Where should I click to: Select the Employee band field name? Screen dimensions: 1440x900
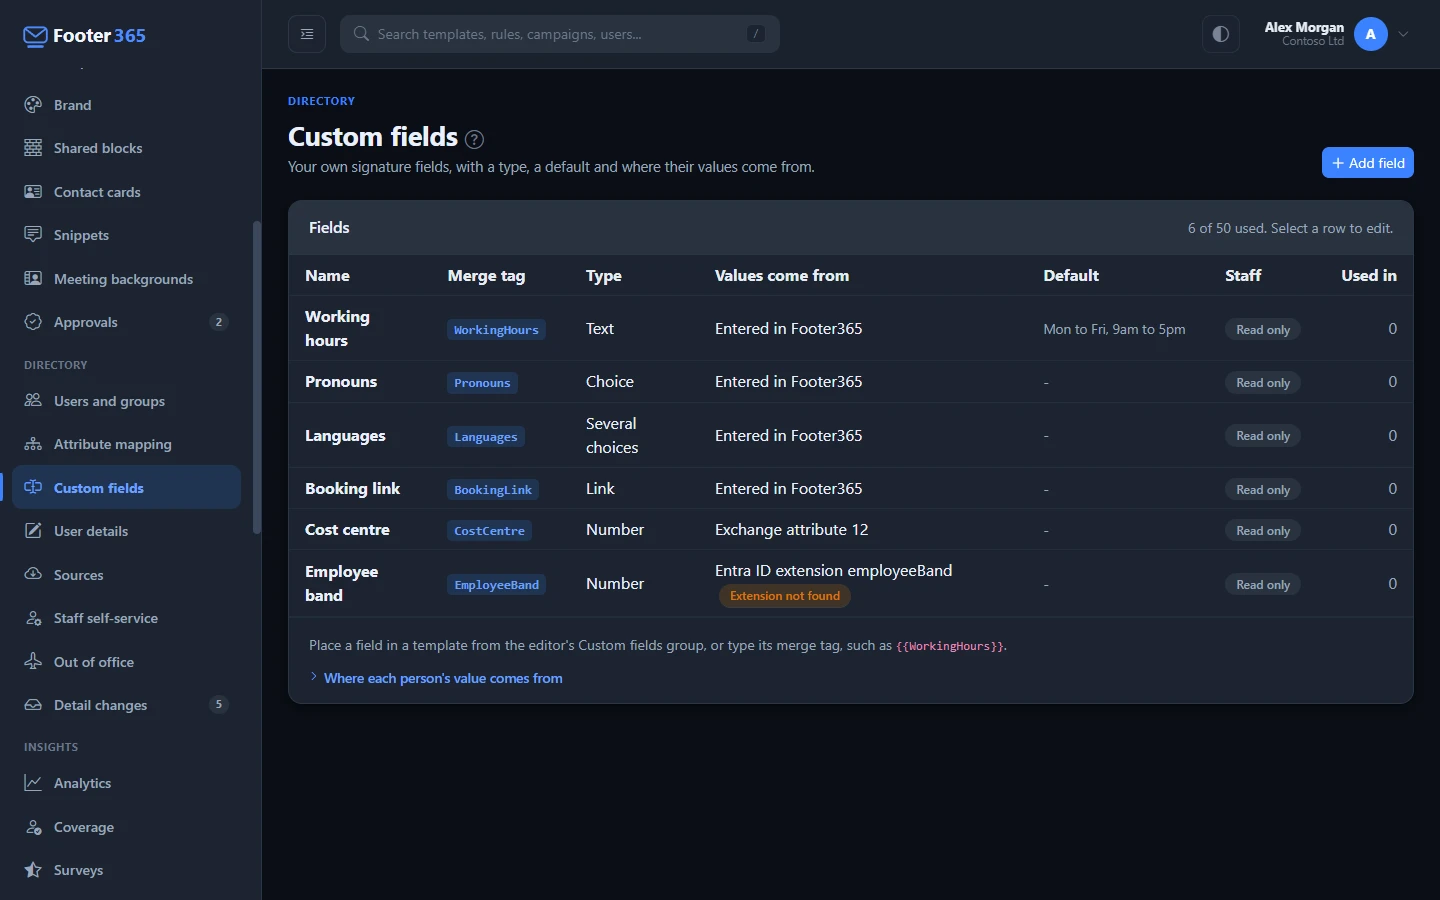[x=342, y=583]
